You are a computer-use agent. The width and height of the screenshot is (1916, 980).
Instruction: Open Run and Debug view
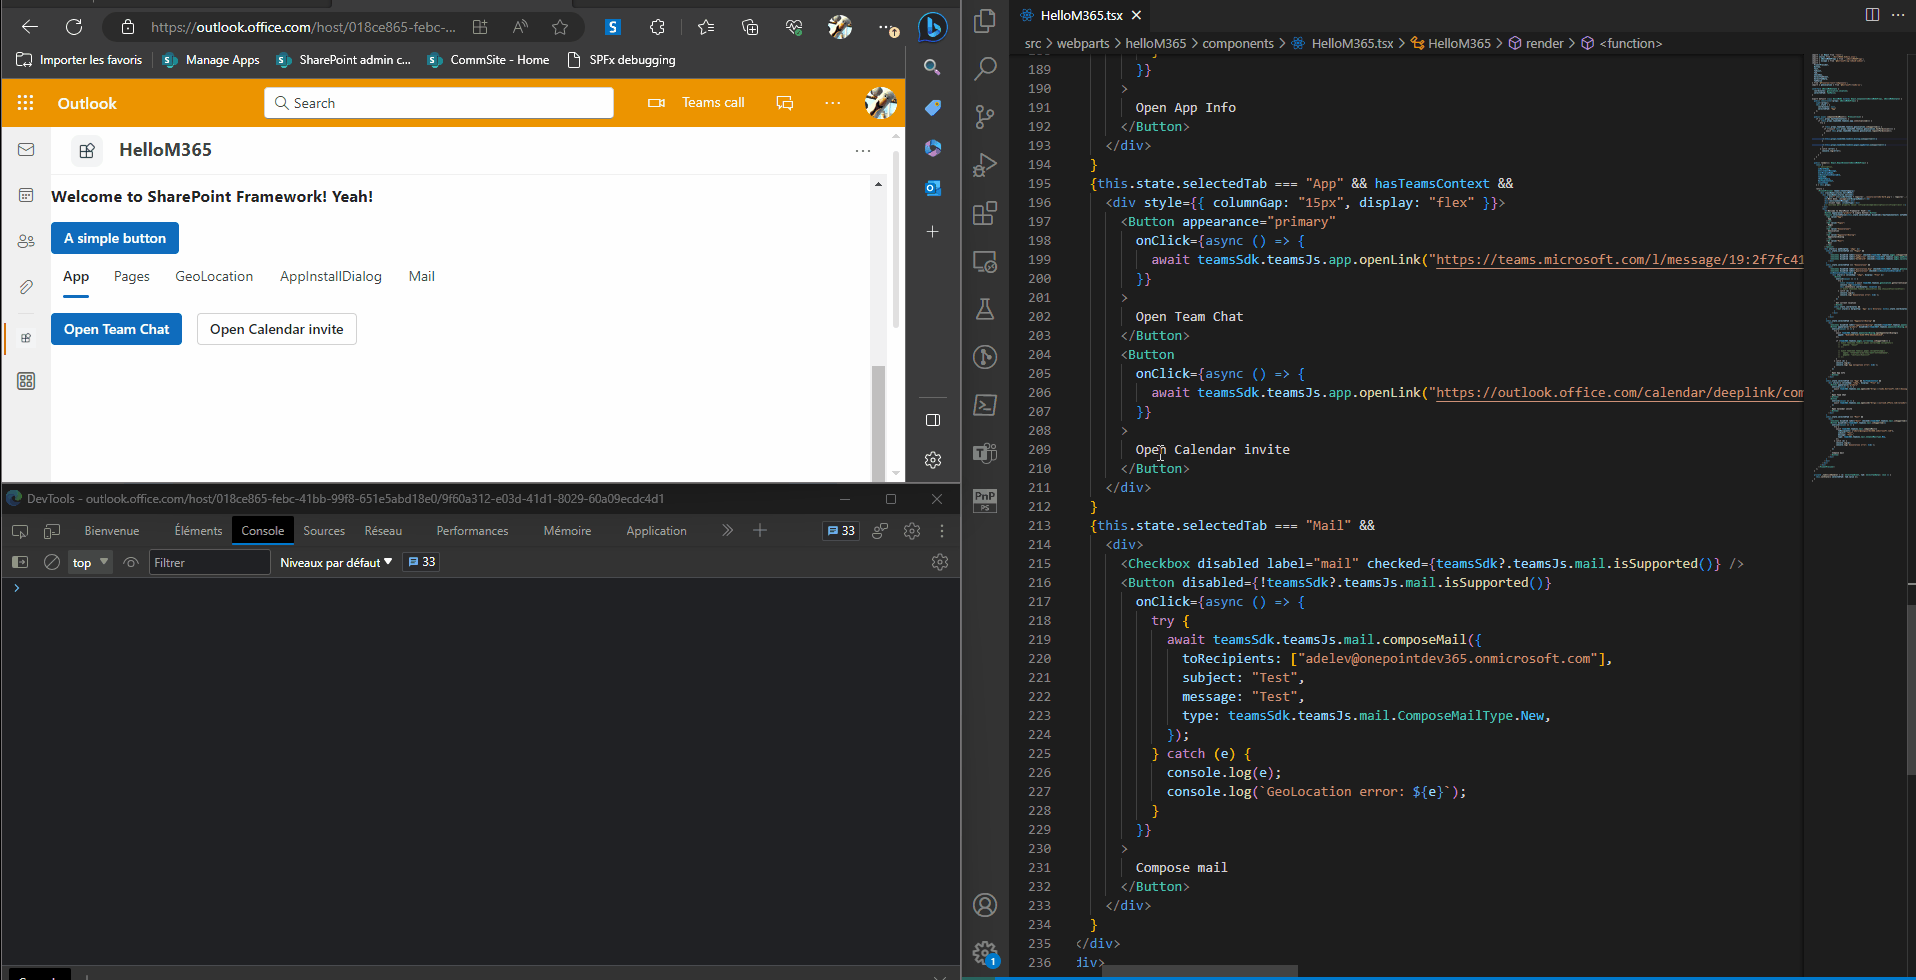point(985,165)
